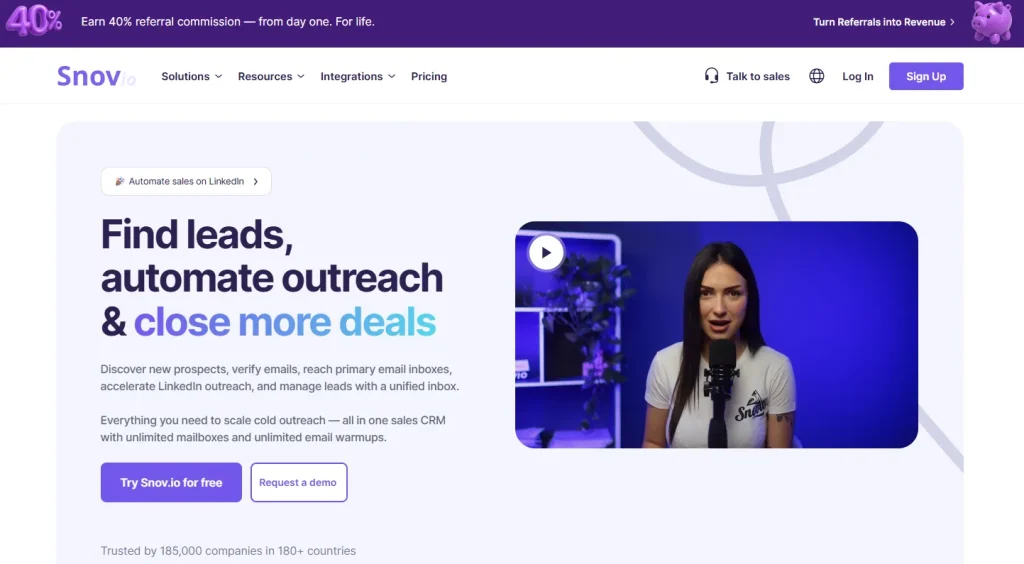Click Earn 40% referral commission banner text

(x=228, y=22)
